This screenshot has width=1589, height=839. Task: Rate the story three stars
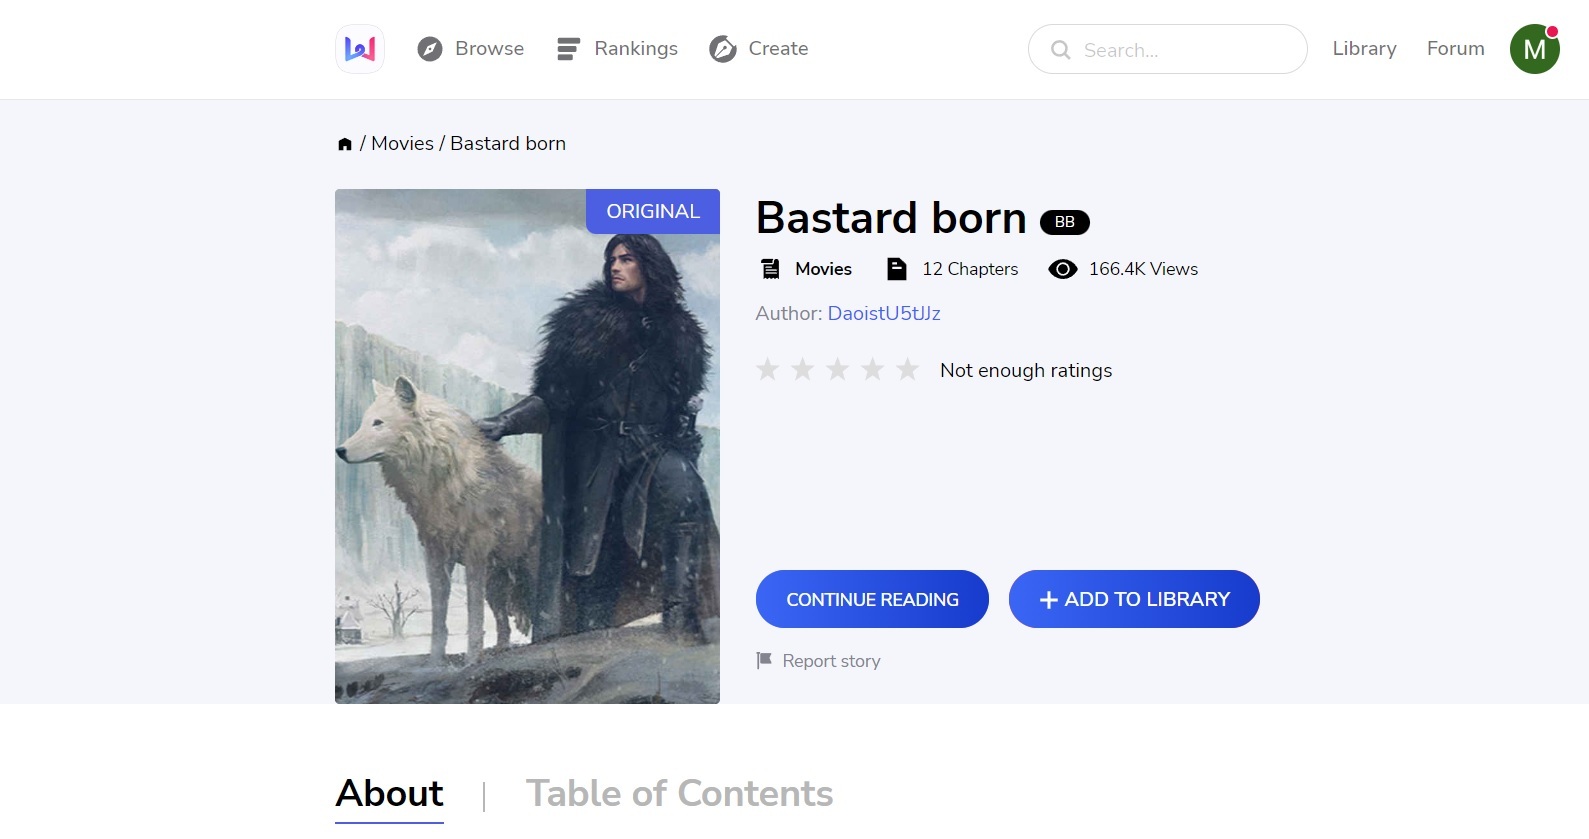pyautogui.click(x=837, y=370)
